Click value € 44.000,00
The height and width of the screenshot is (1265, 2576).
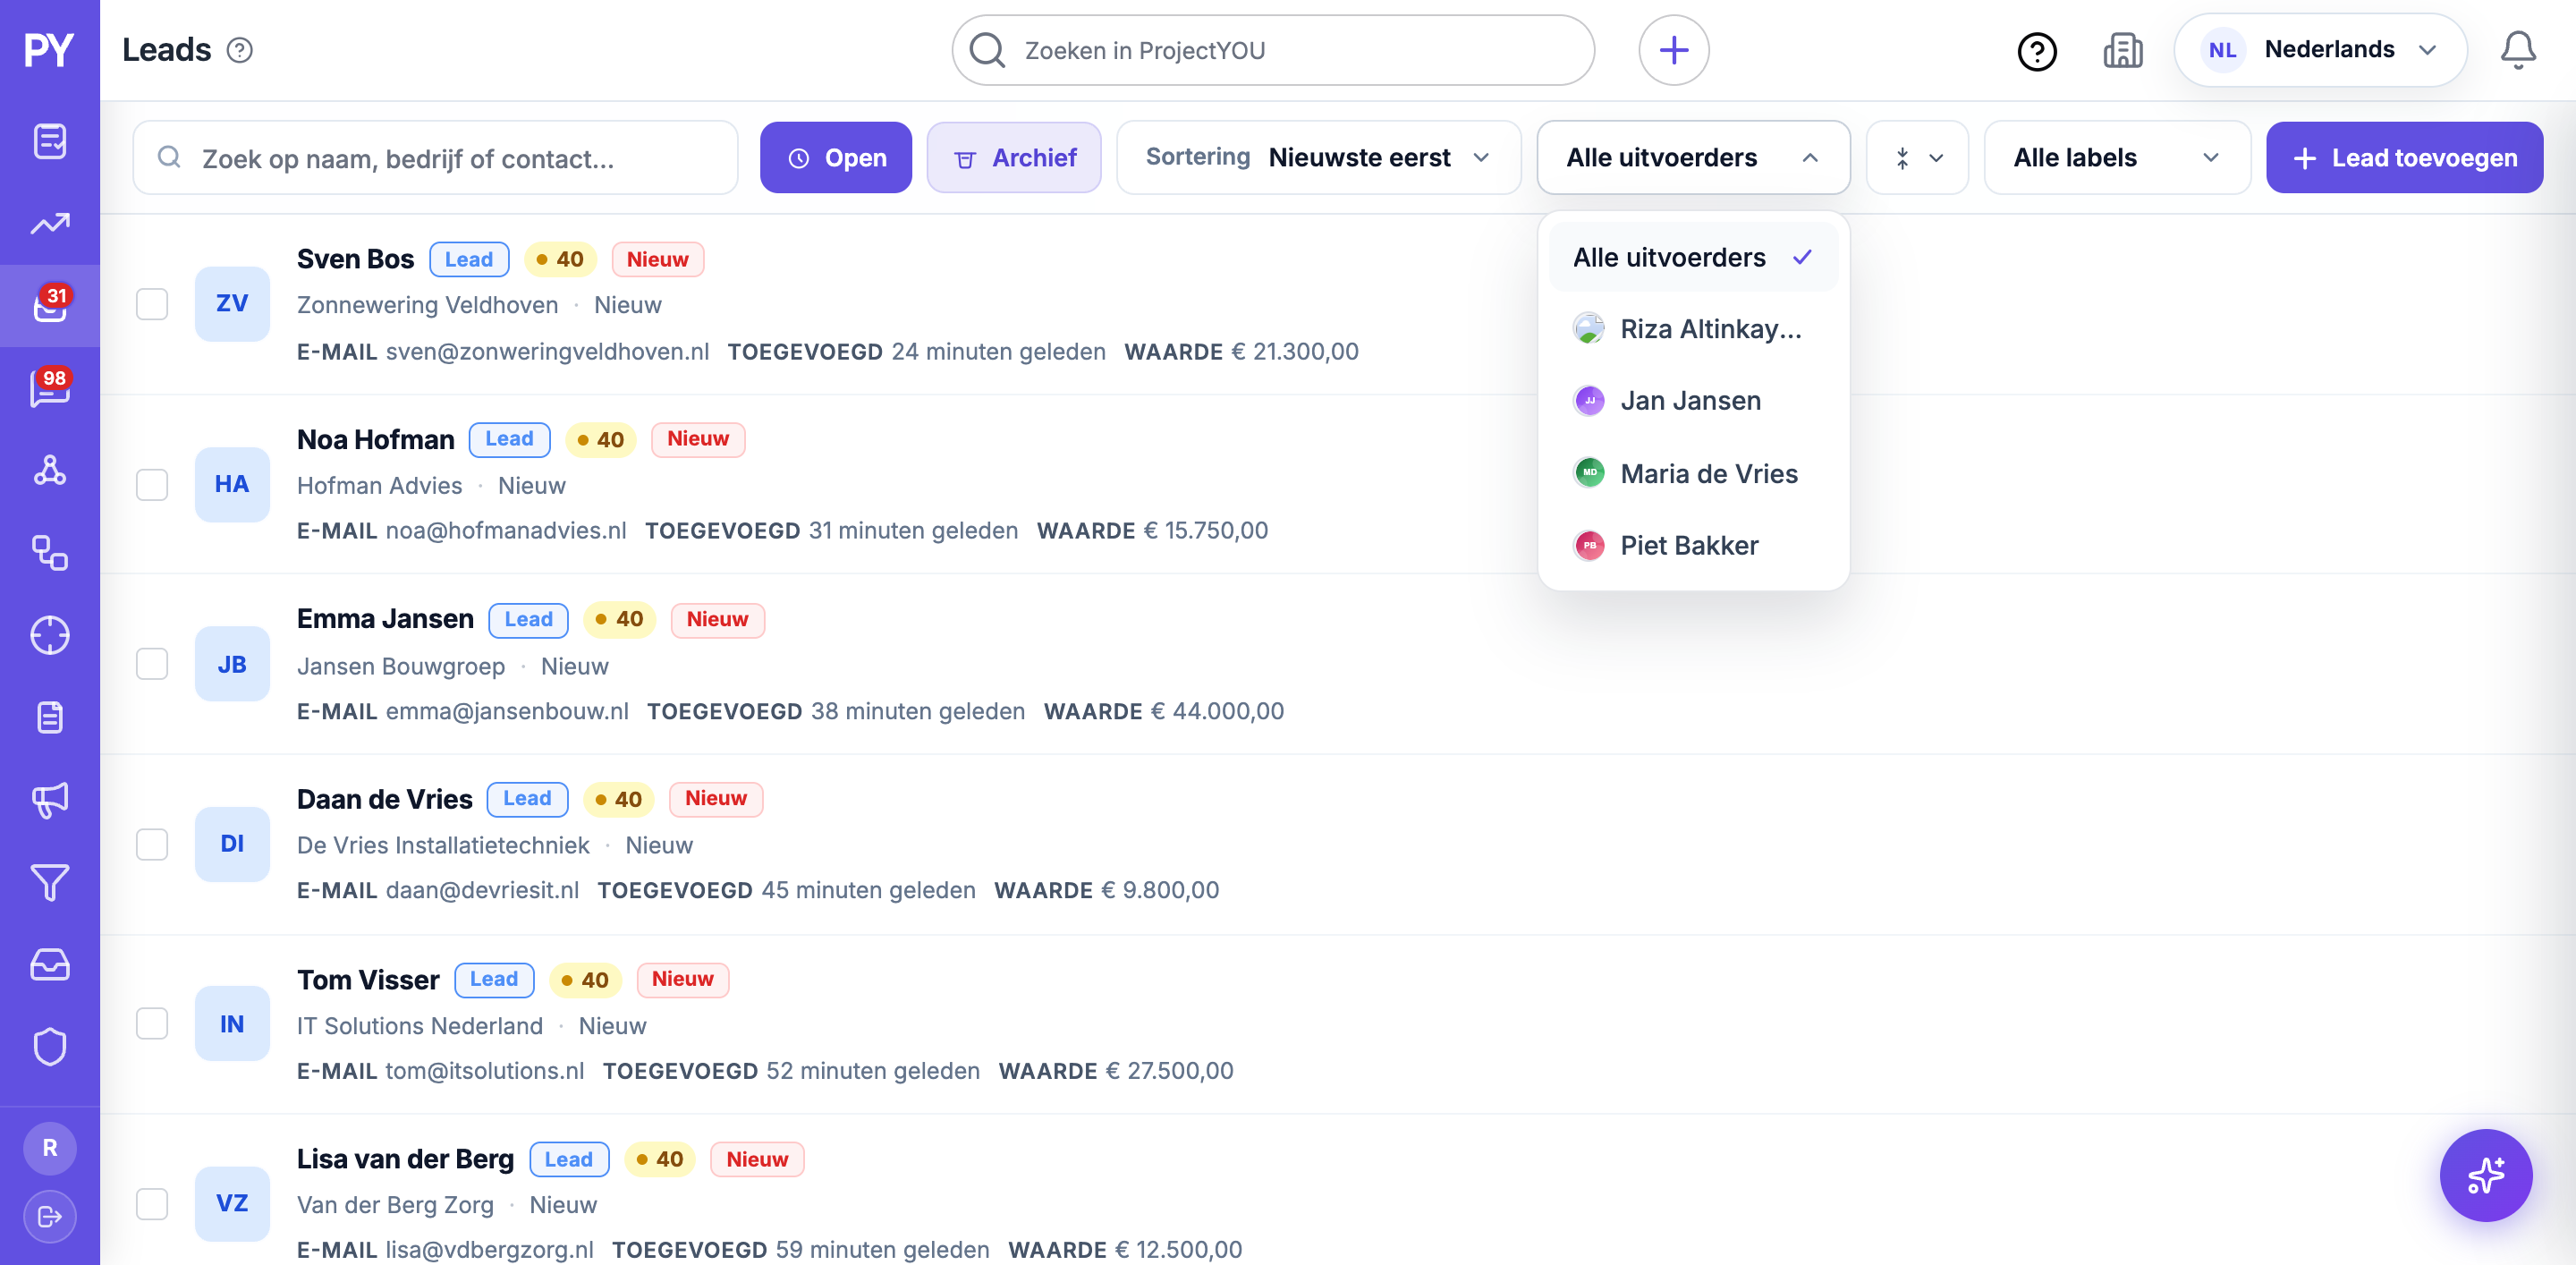pyautogui.click(x=1217, y=711)
